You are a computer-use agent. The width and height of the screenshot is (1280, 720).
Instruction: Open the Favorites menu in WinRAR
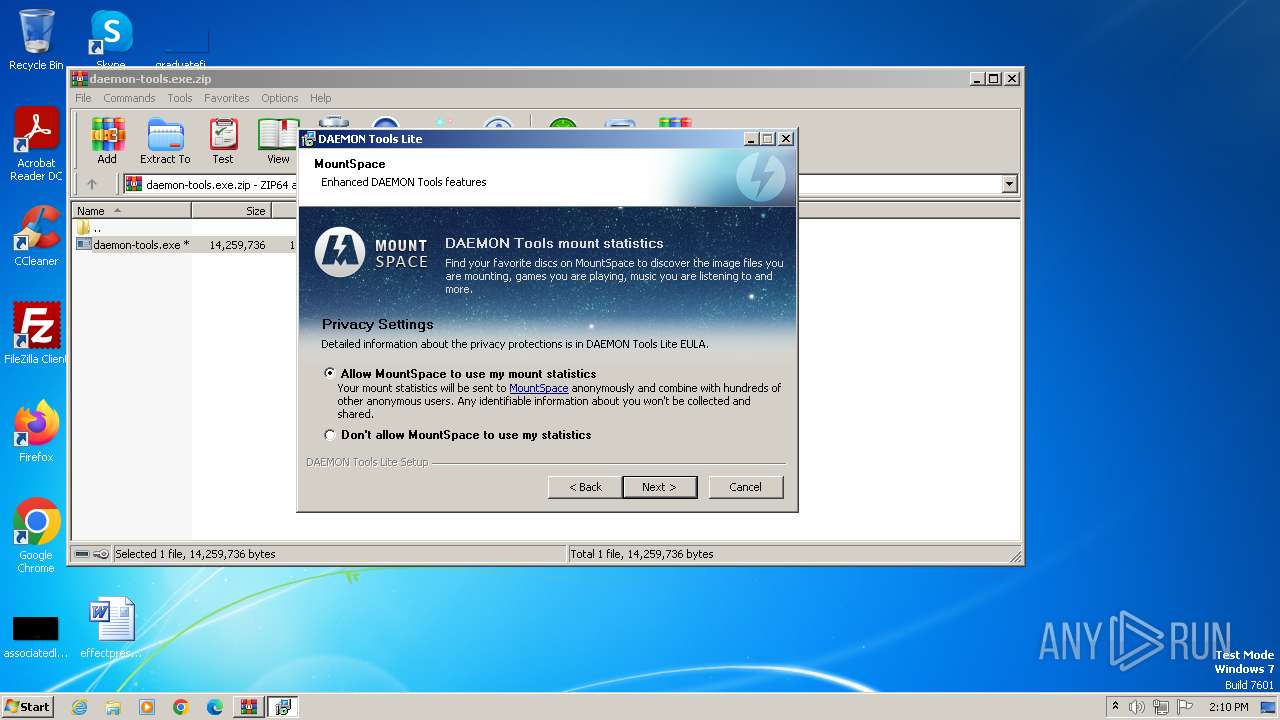pyautogui.click(x=227, y=98)
